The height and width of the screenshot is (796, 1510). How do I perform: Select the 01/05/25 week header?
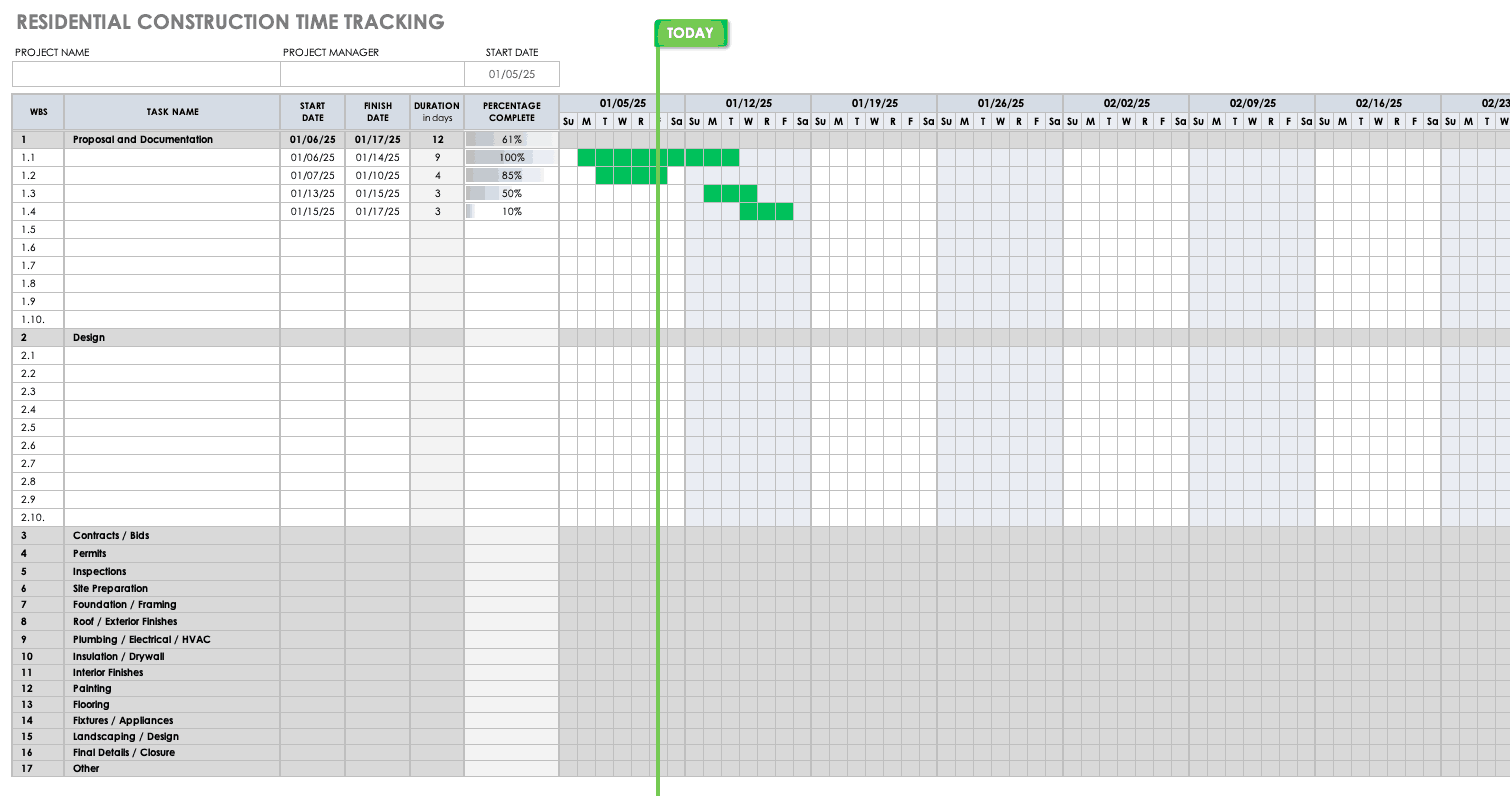pyautogui.click(x=623, y=103)
